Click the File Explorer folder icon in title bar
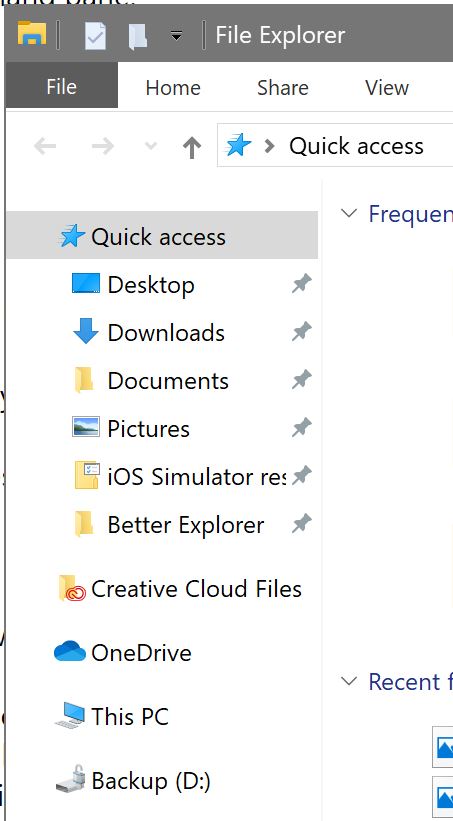The image size is (453, 821). pyautogui.click(x=32, y=34)
